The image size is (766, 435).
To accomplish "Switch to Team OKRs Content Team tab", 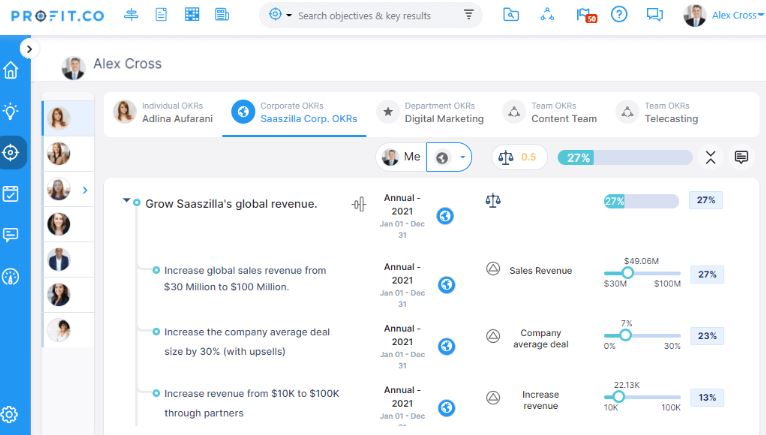I will point(550,112).
